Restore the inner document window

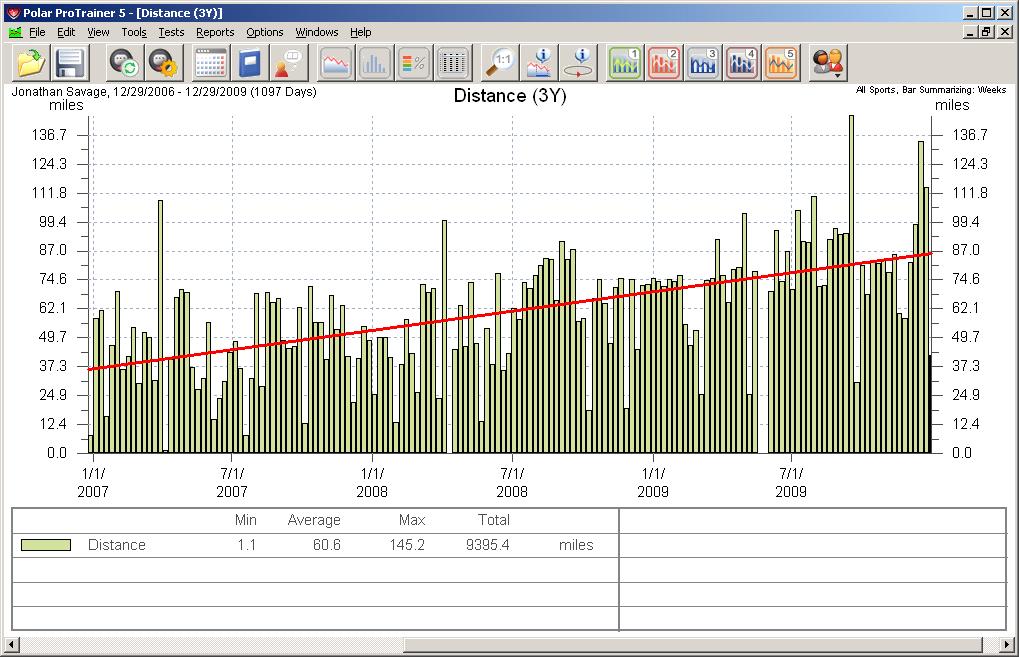(x=987, y=31)
